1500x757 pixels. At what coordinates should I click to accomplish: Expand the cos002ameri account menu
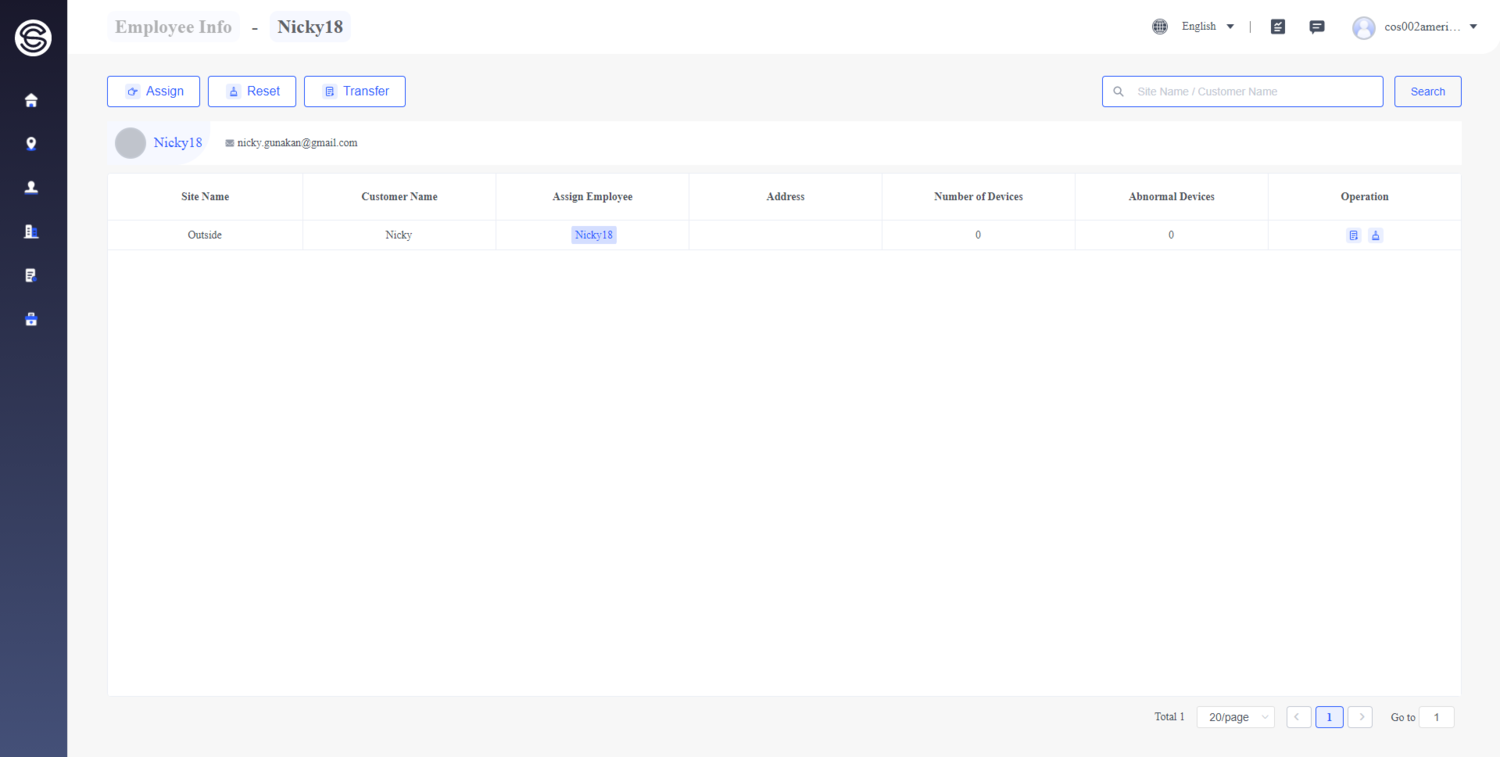point(1415,27)
